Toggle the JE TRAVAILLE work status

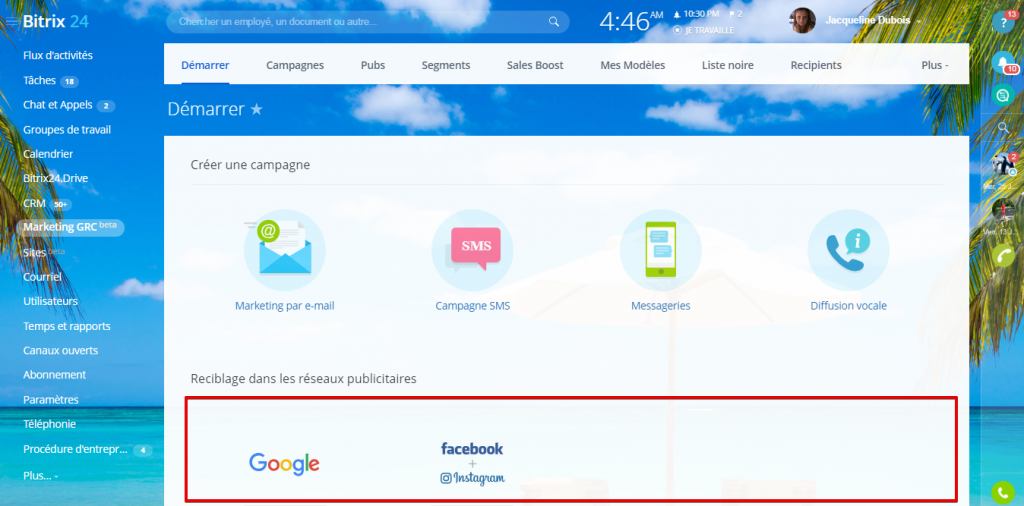tap(703, 30)
